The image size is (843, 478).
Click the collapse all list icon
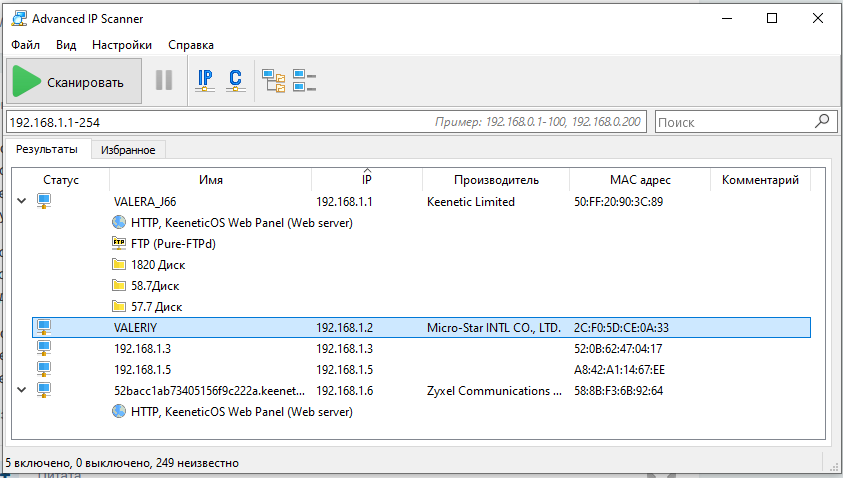tap(304, 81)
